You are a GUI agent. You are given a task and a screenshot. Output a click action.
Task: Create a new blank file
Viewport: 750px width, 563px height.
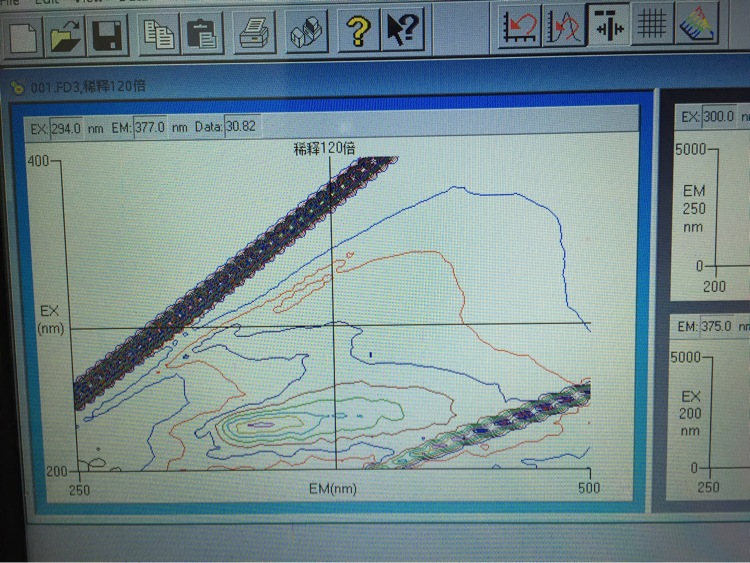pyautogui.click(x=23, y=37)
